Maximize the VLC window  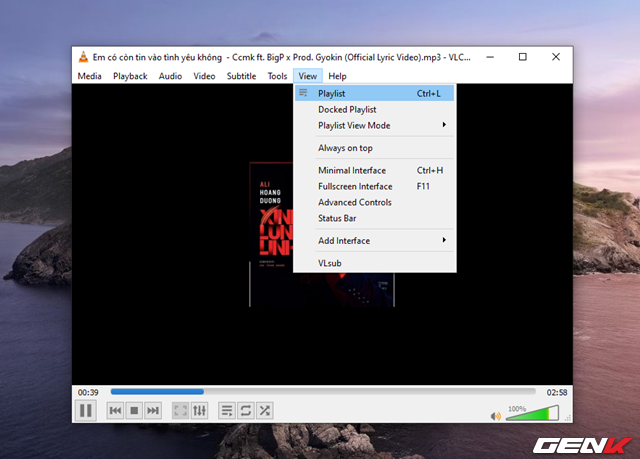522,57
